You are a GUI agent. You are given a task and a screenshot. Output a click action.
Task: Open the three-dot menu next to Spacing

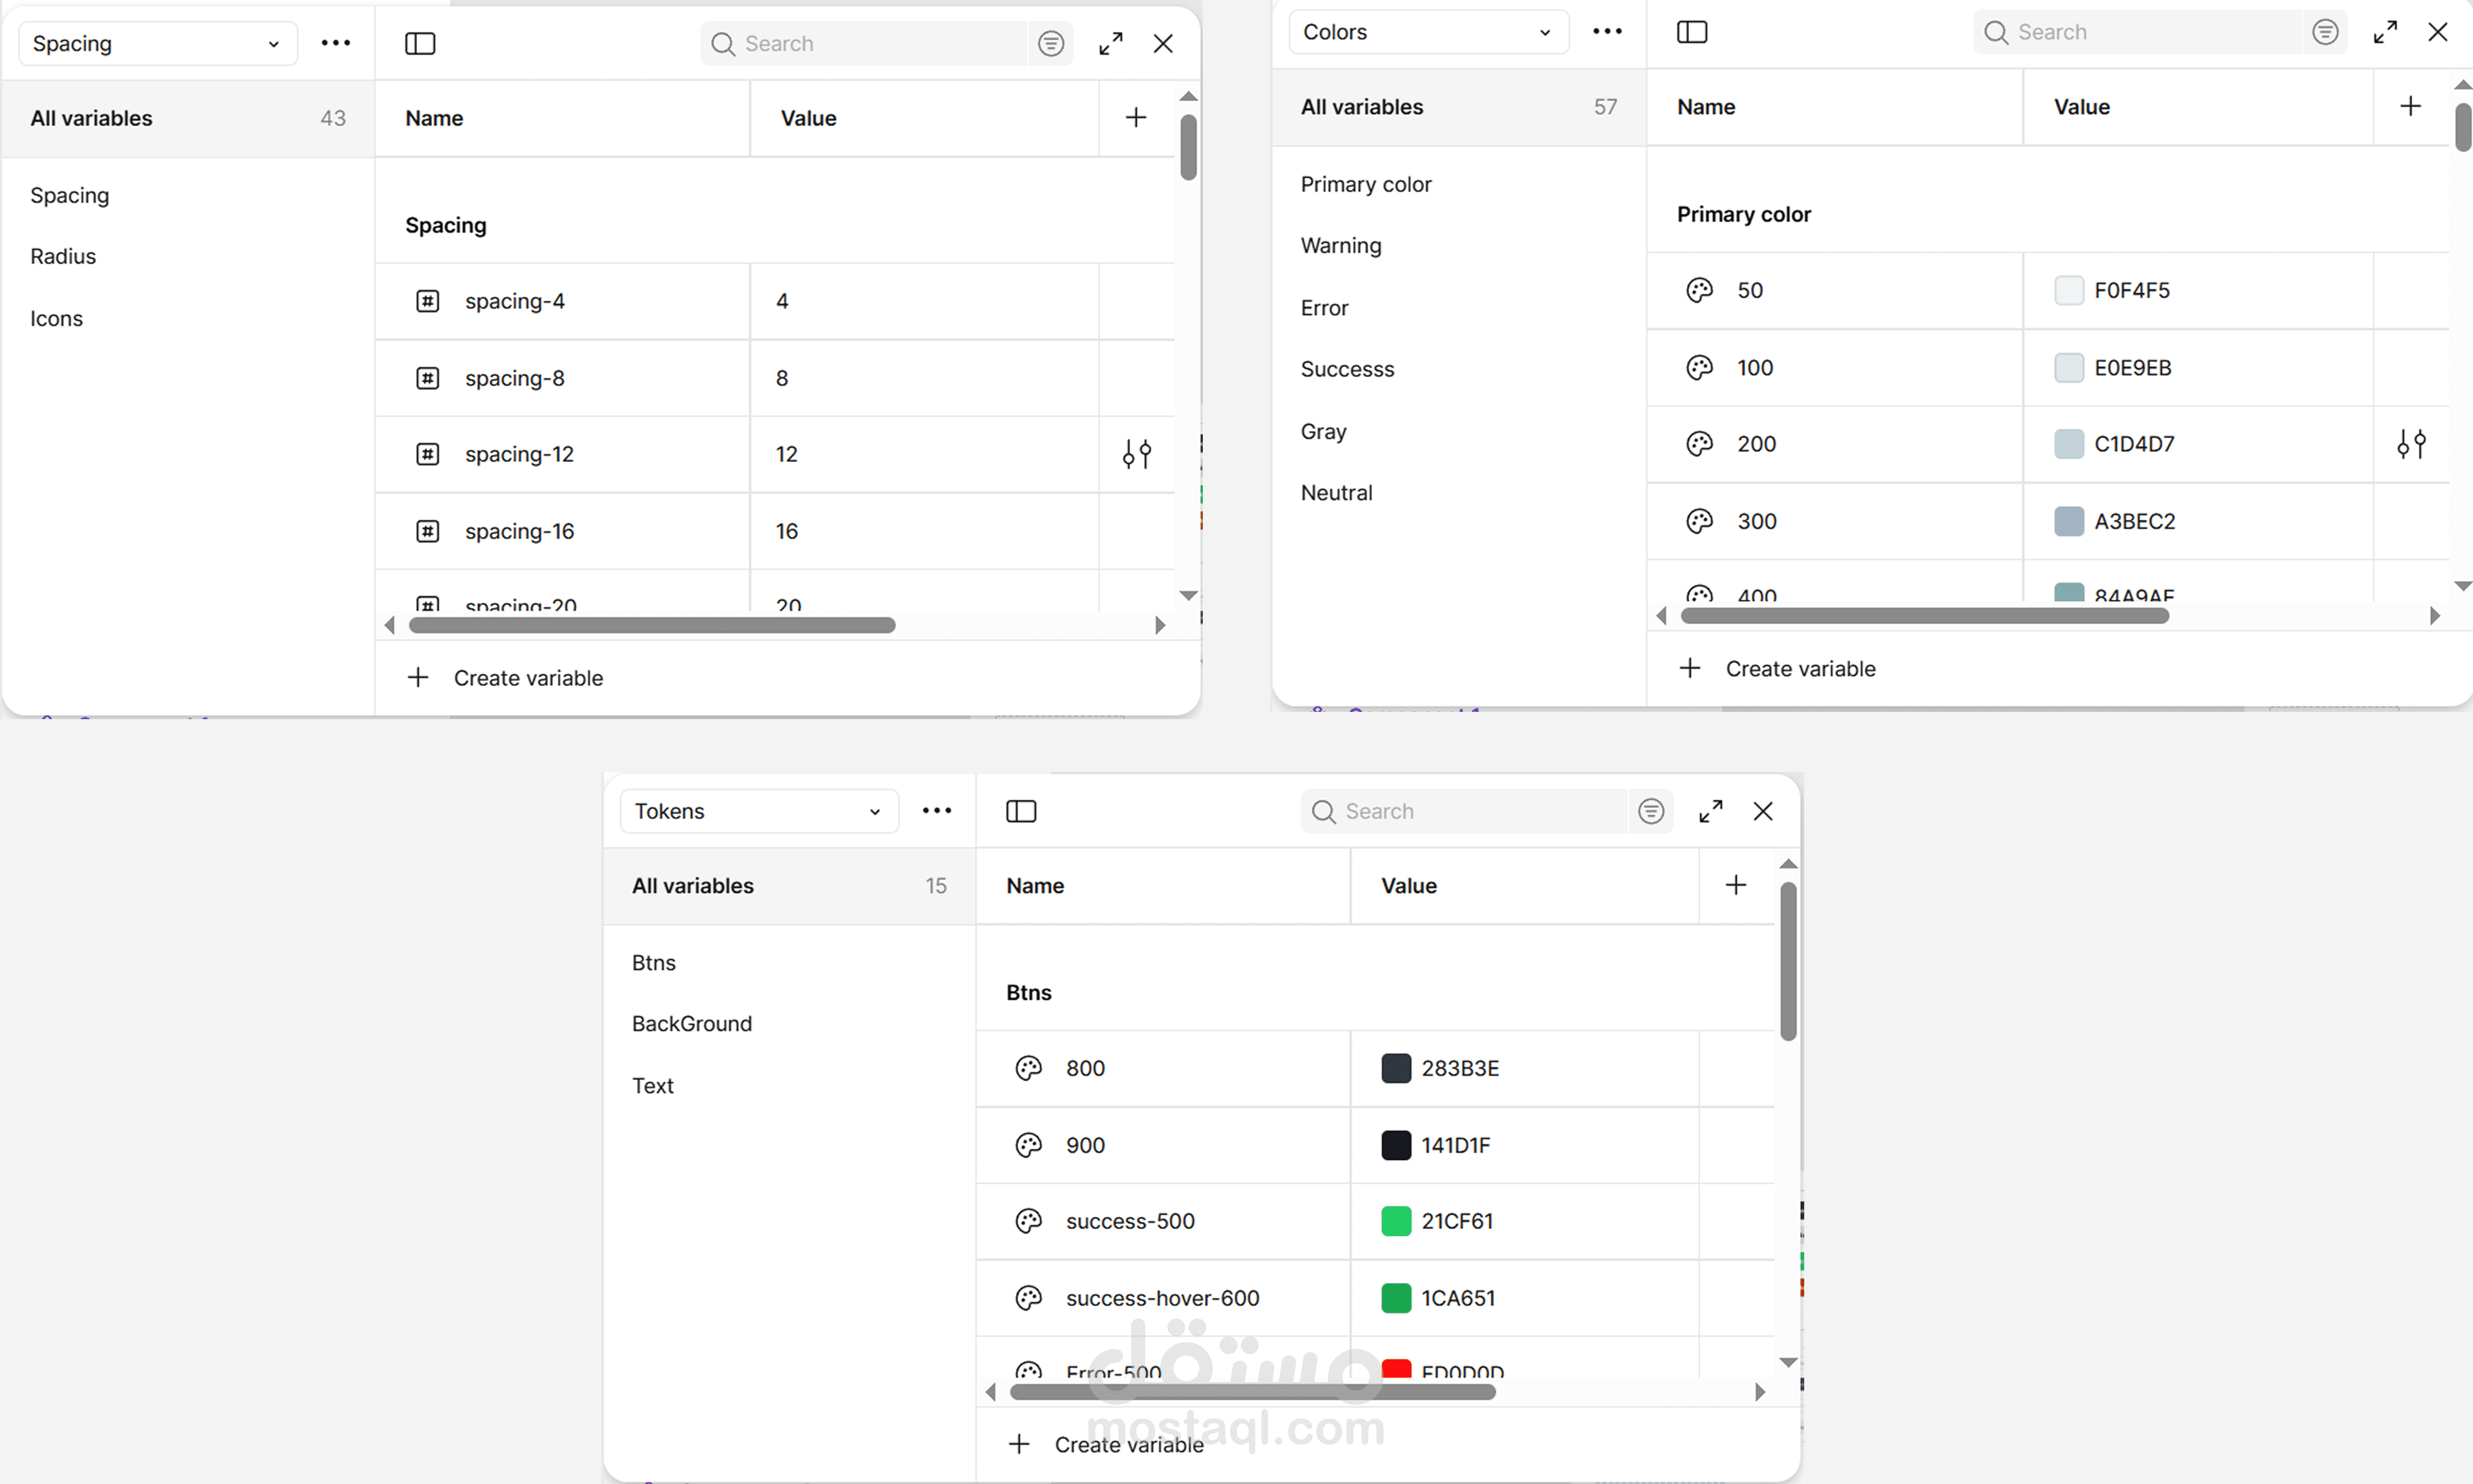tap(336, 44)
